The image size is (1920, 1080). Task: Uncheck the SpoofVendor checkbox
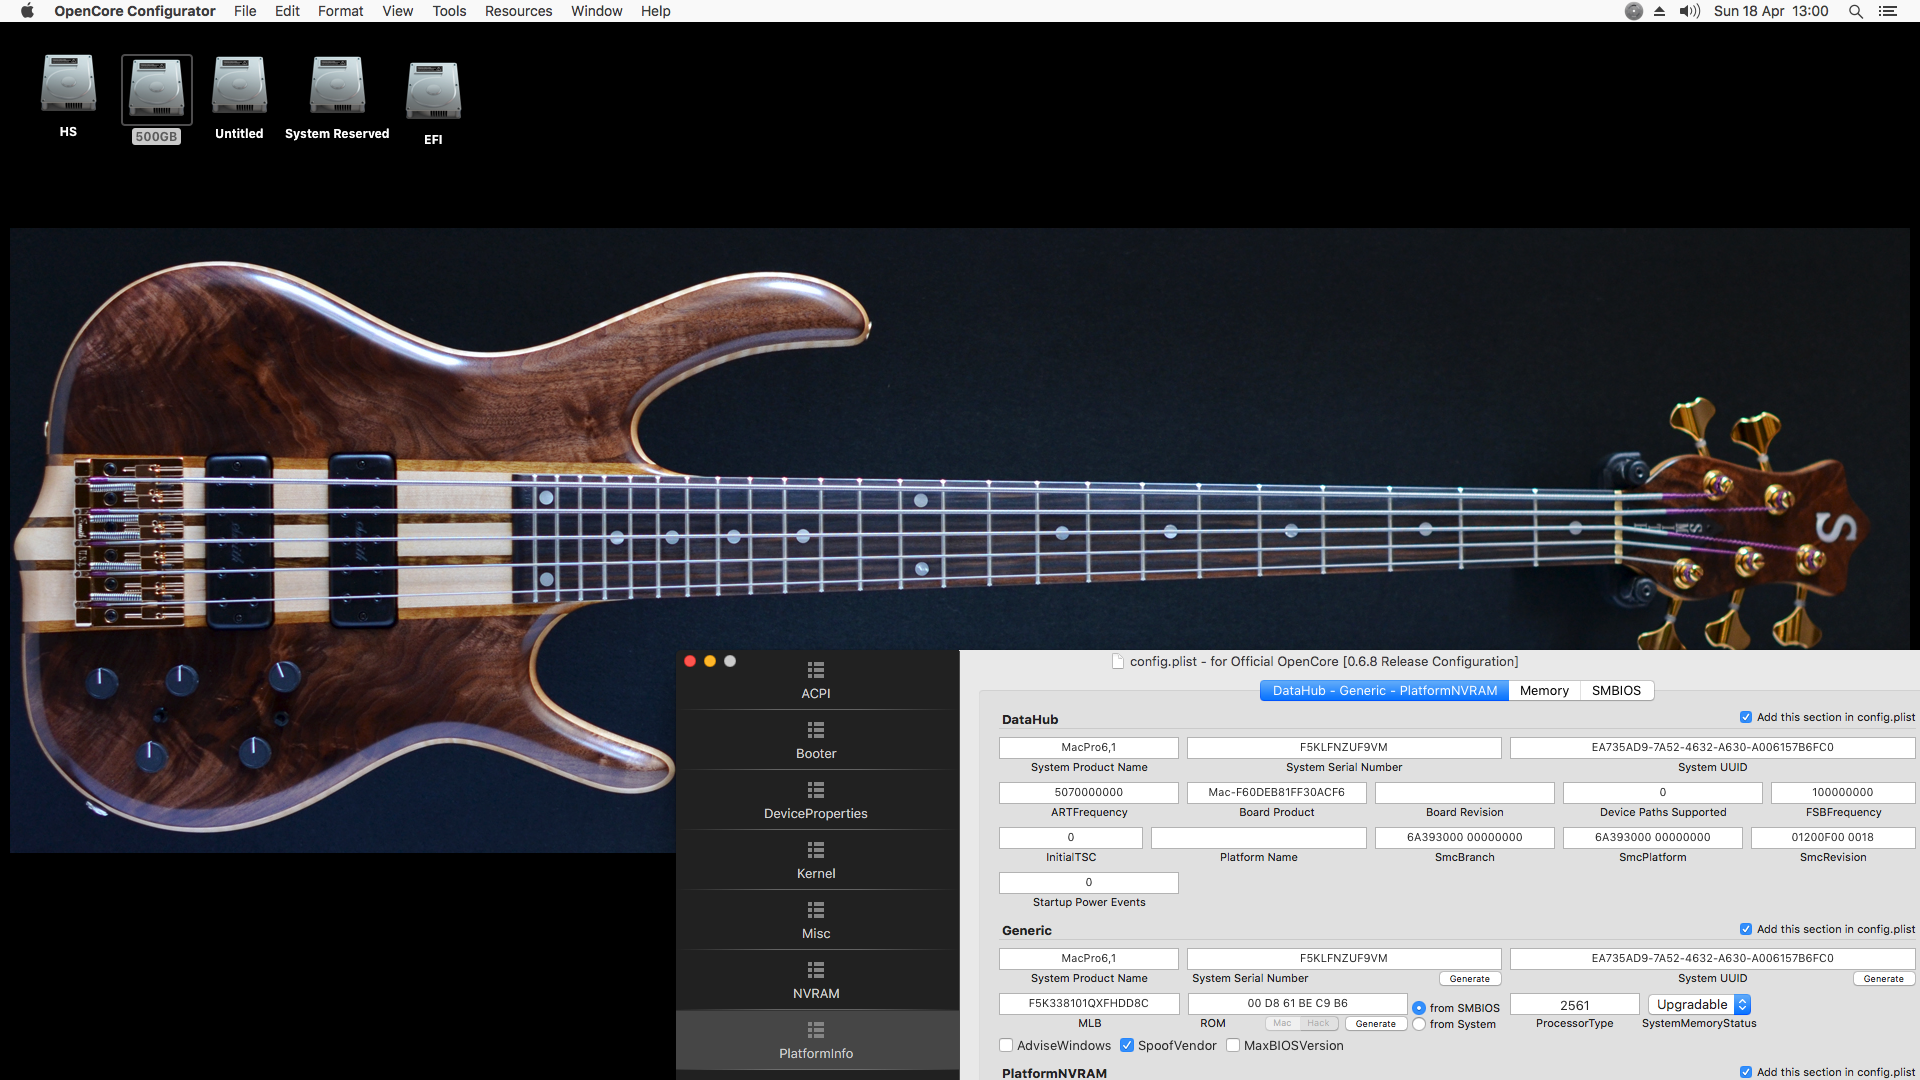(1127, 1045)
